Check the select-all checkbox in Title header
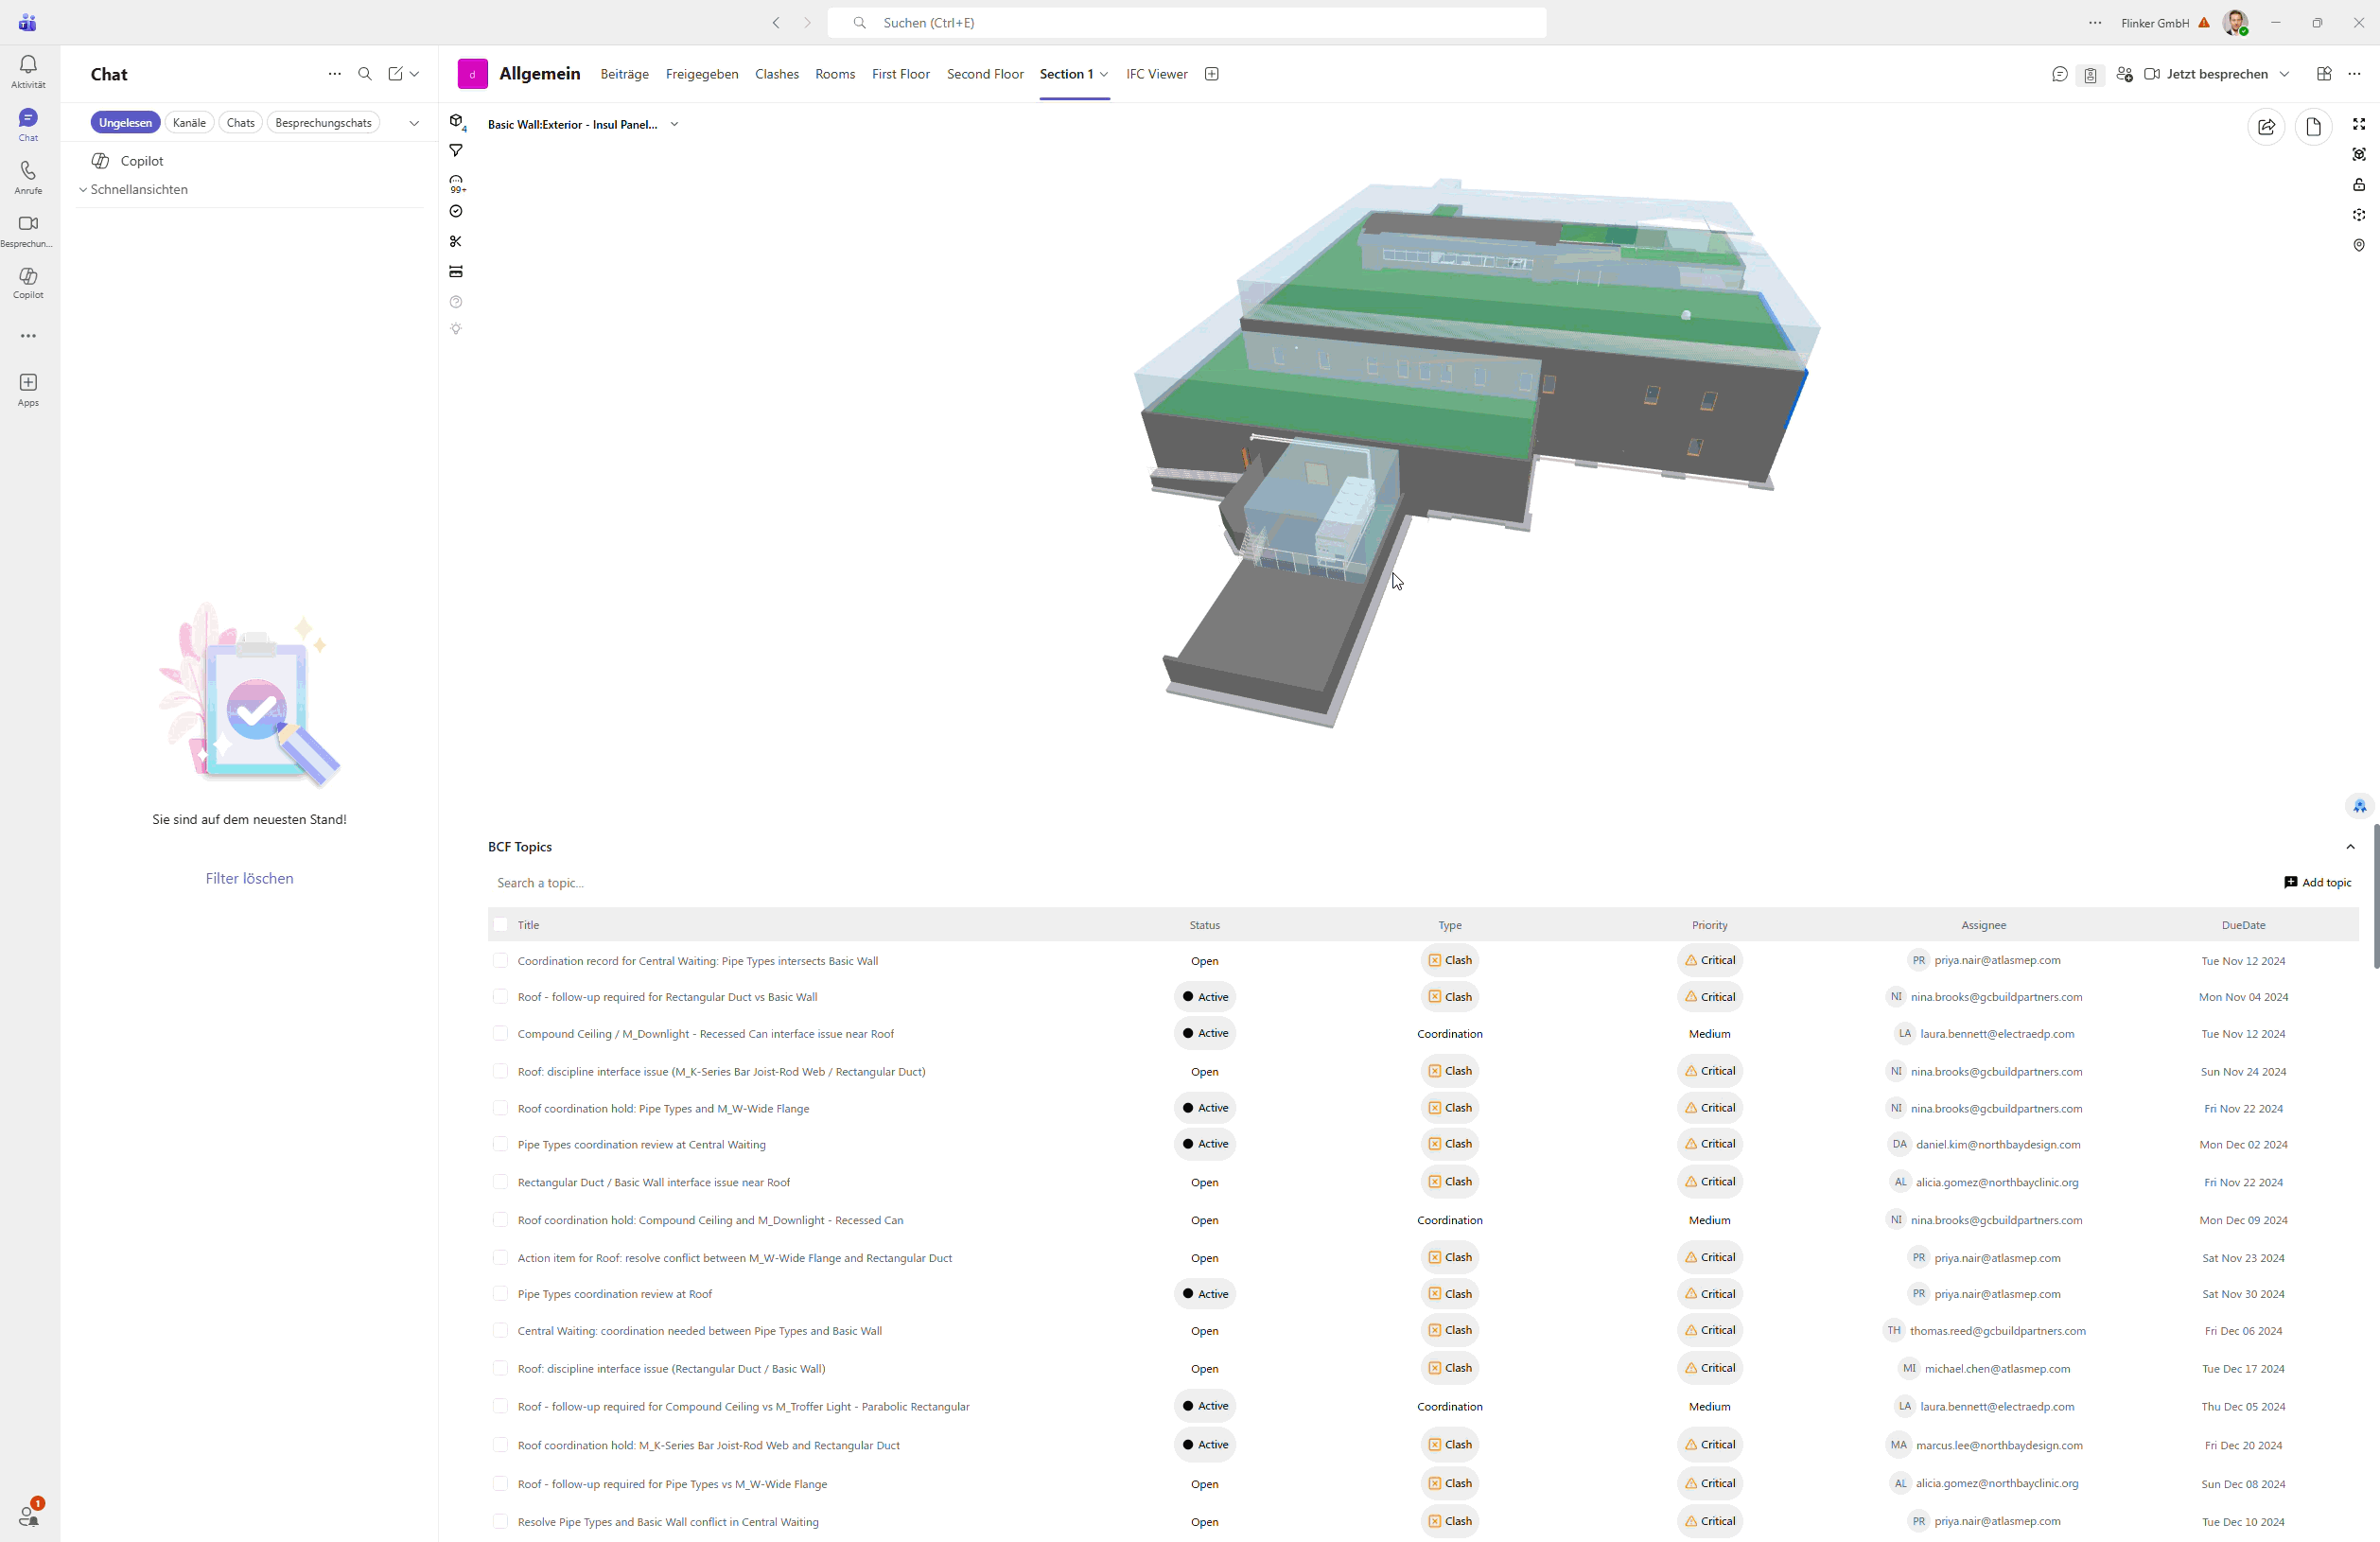 (x=501, y=925)
